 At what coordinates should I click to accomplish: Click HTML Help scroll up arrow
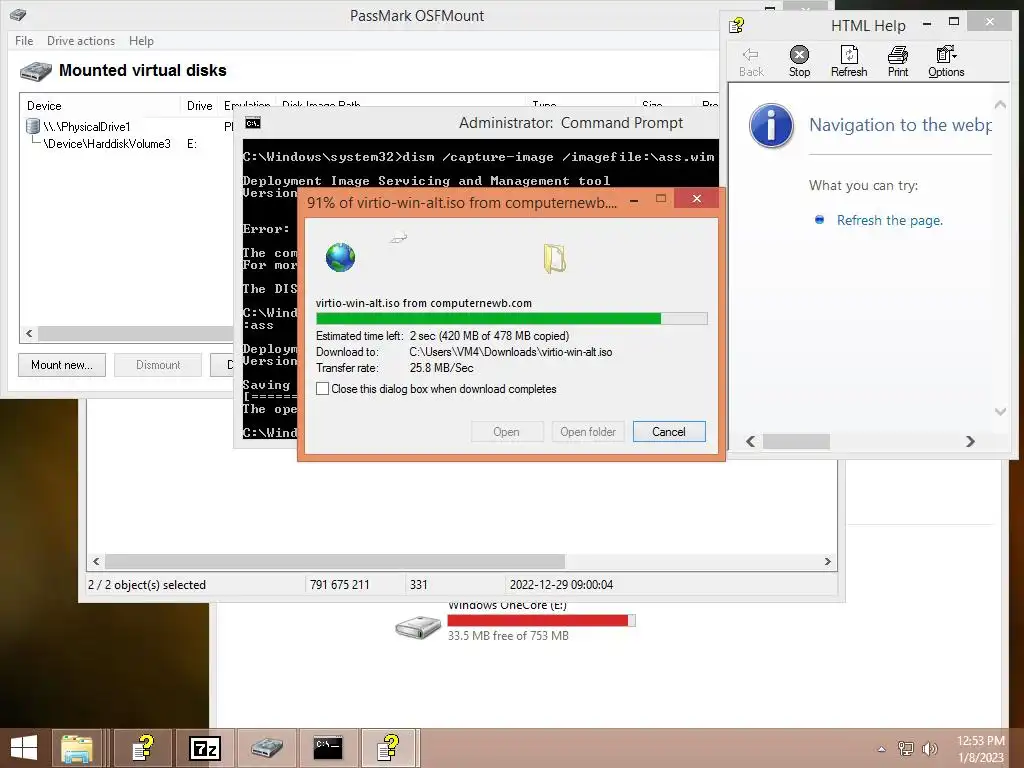(x=1000, y=104)
